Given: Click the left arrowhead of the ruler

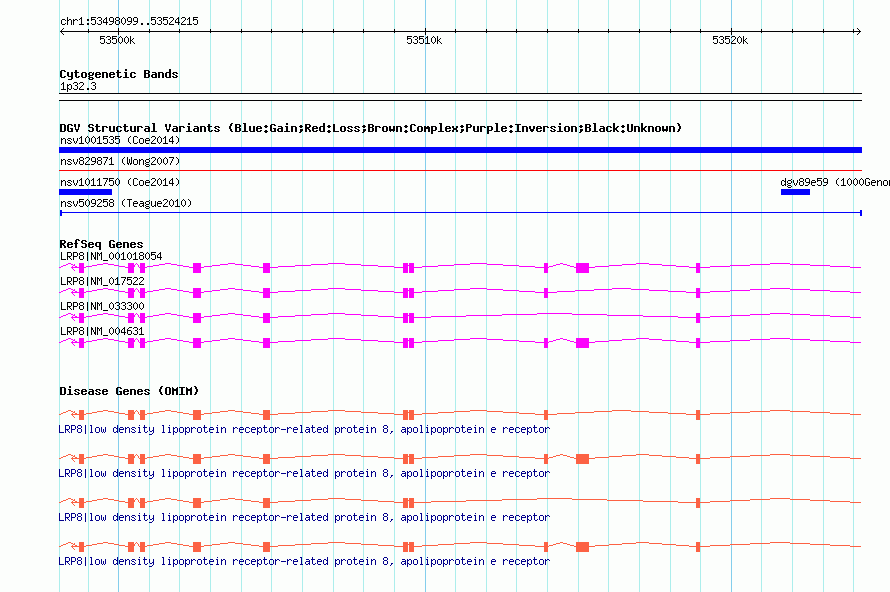Looking at the screenshot, I should pos(62,31).
